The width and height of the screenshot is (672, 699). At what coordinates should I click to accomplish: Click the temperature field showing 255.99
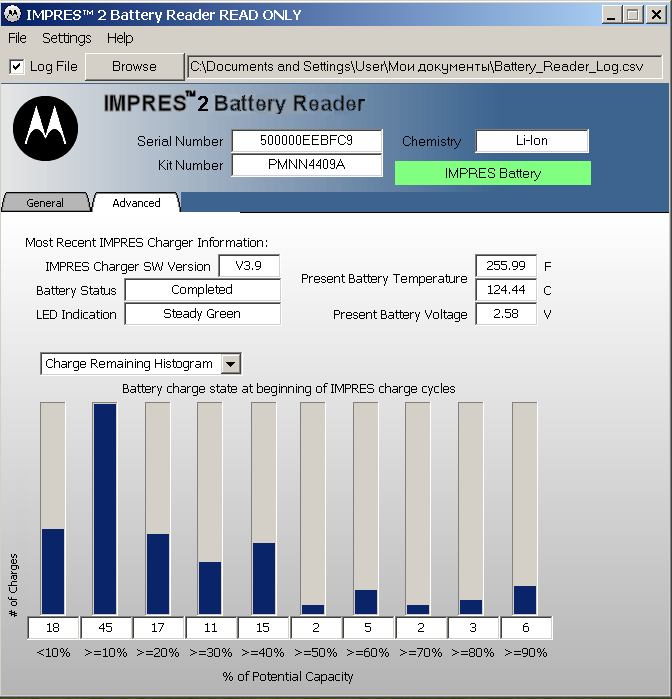pos(506,266)
